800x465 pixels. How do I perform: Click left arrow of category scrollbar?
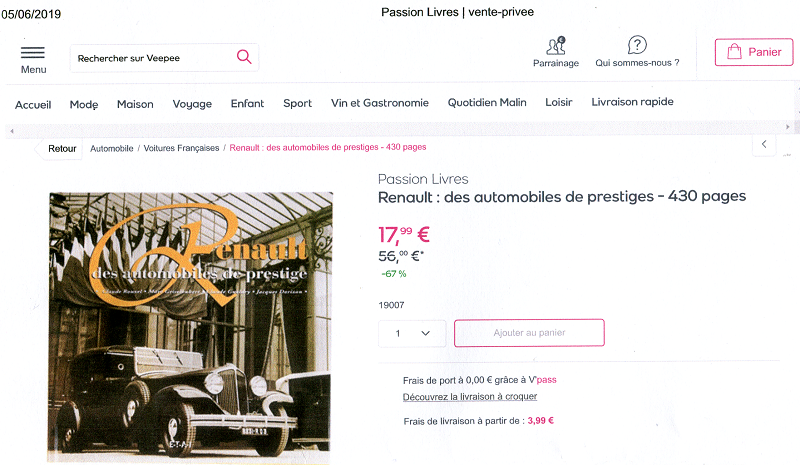pos(12,131)
